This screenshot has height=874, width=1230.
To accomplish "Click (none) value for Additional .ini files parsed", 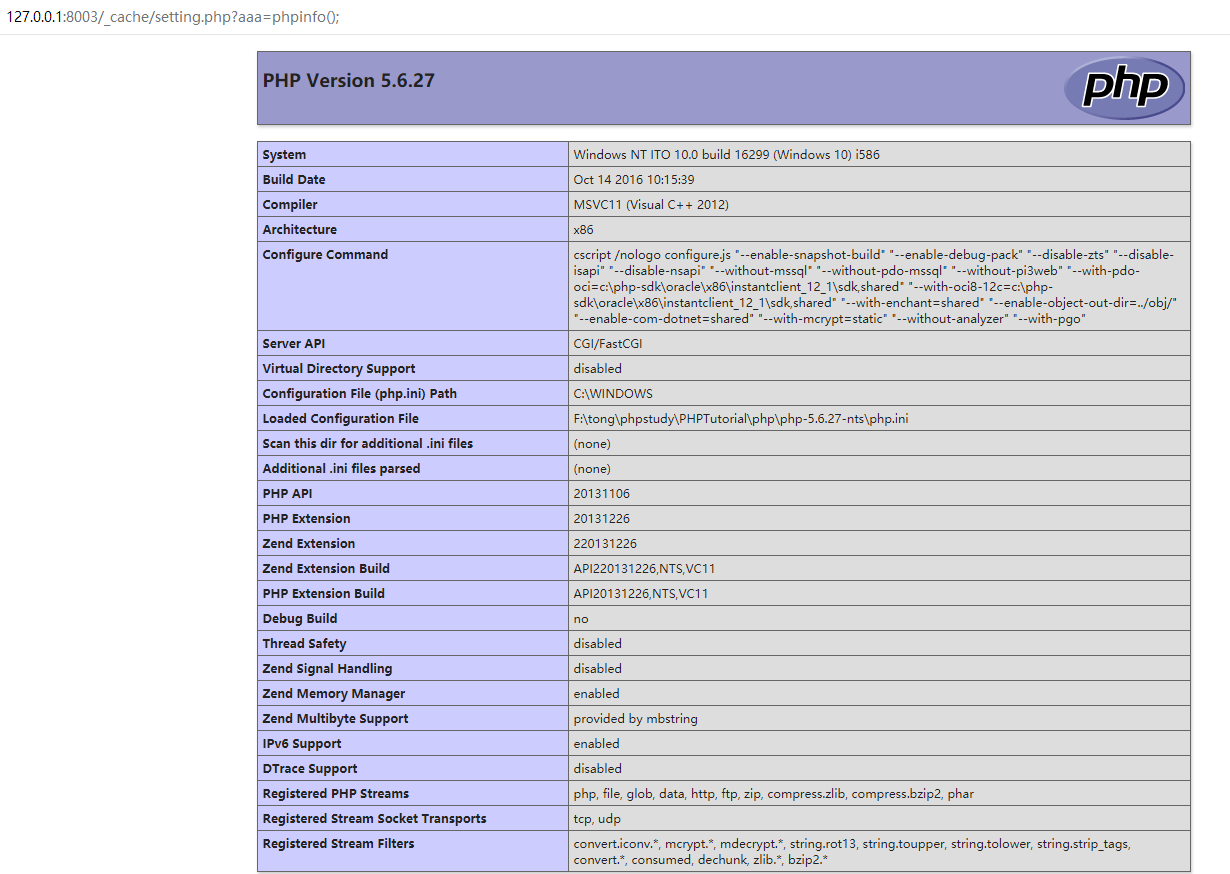I will click(x=592, y=469).
